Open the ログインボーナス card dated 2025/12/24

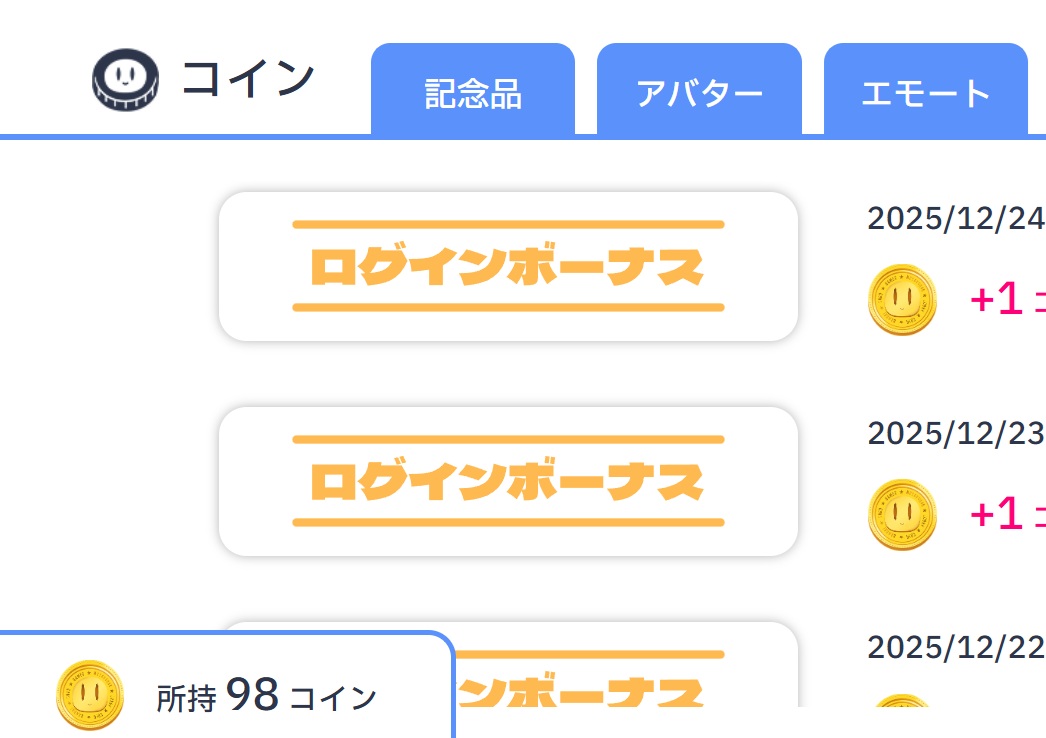508,266
